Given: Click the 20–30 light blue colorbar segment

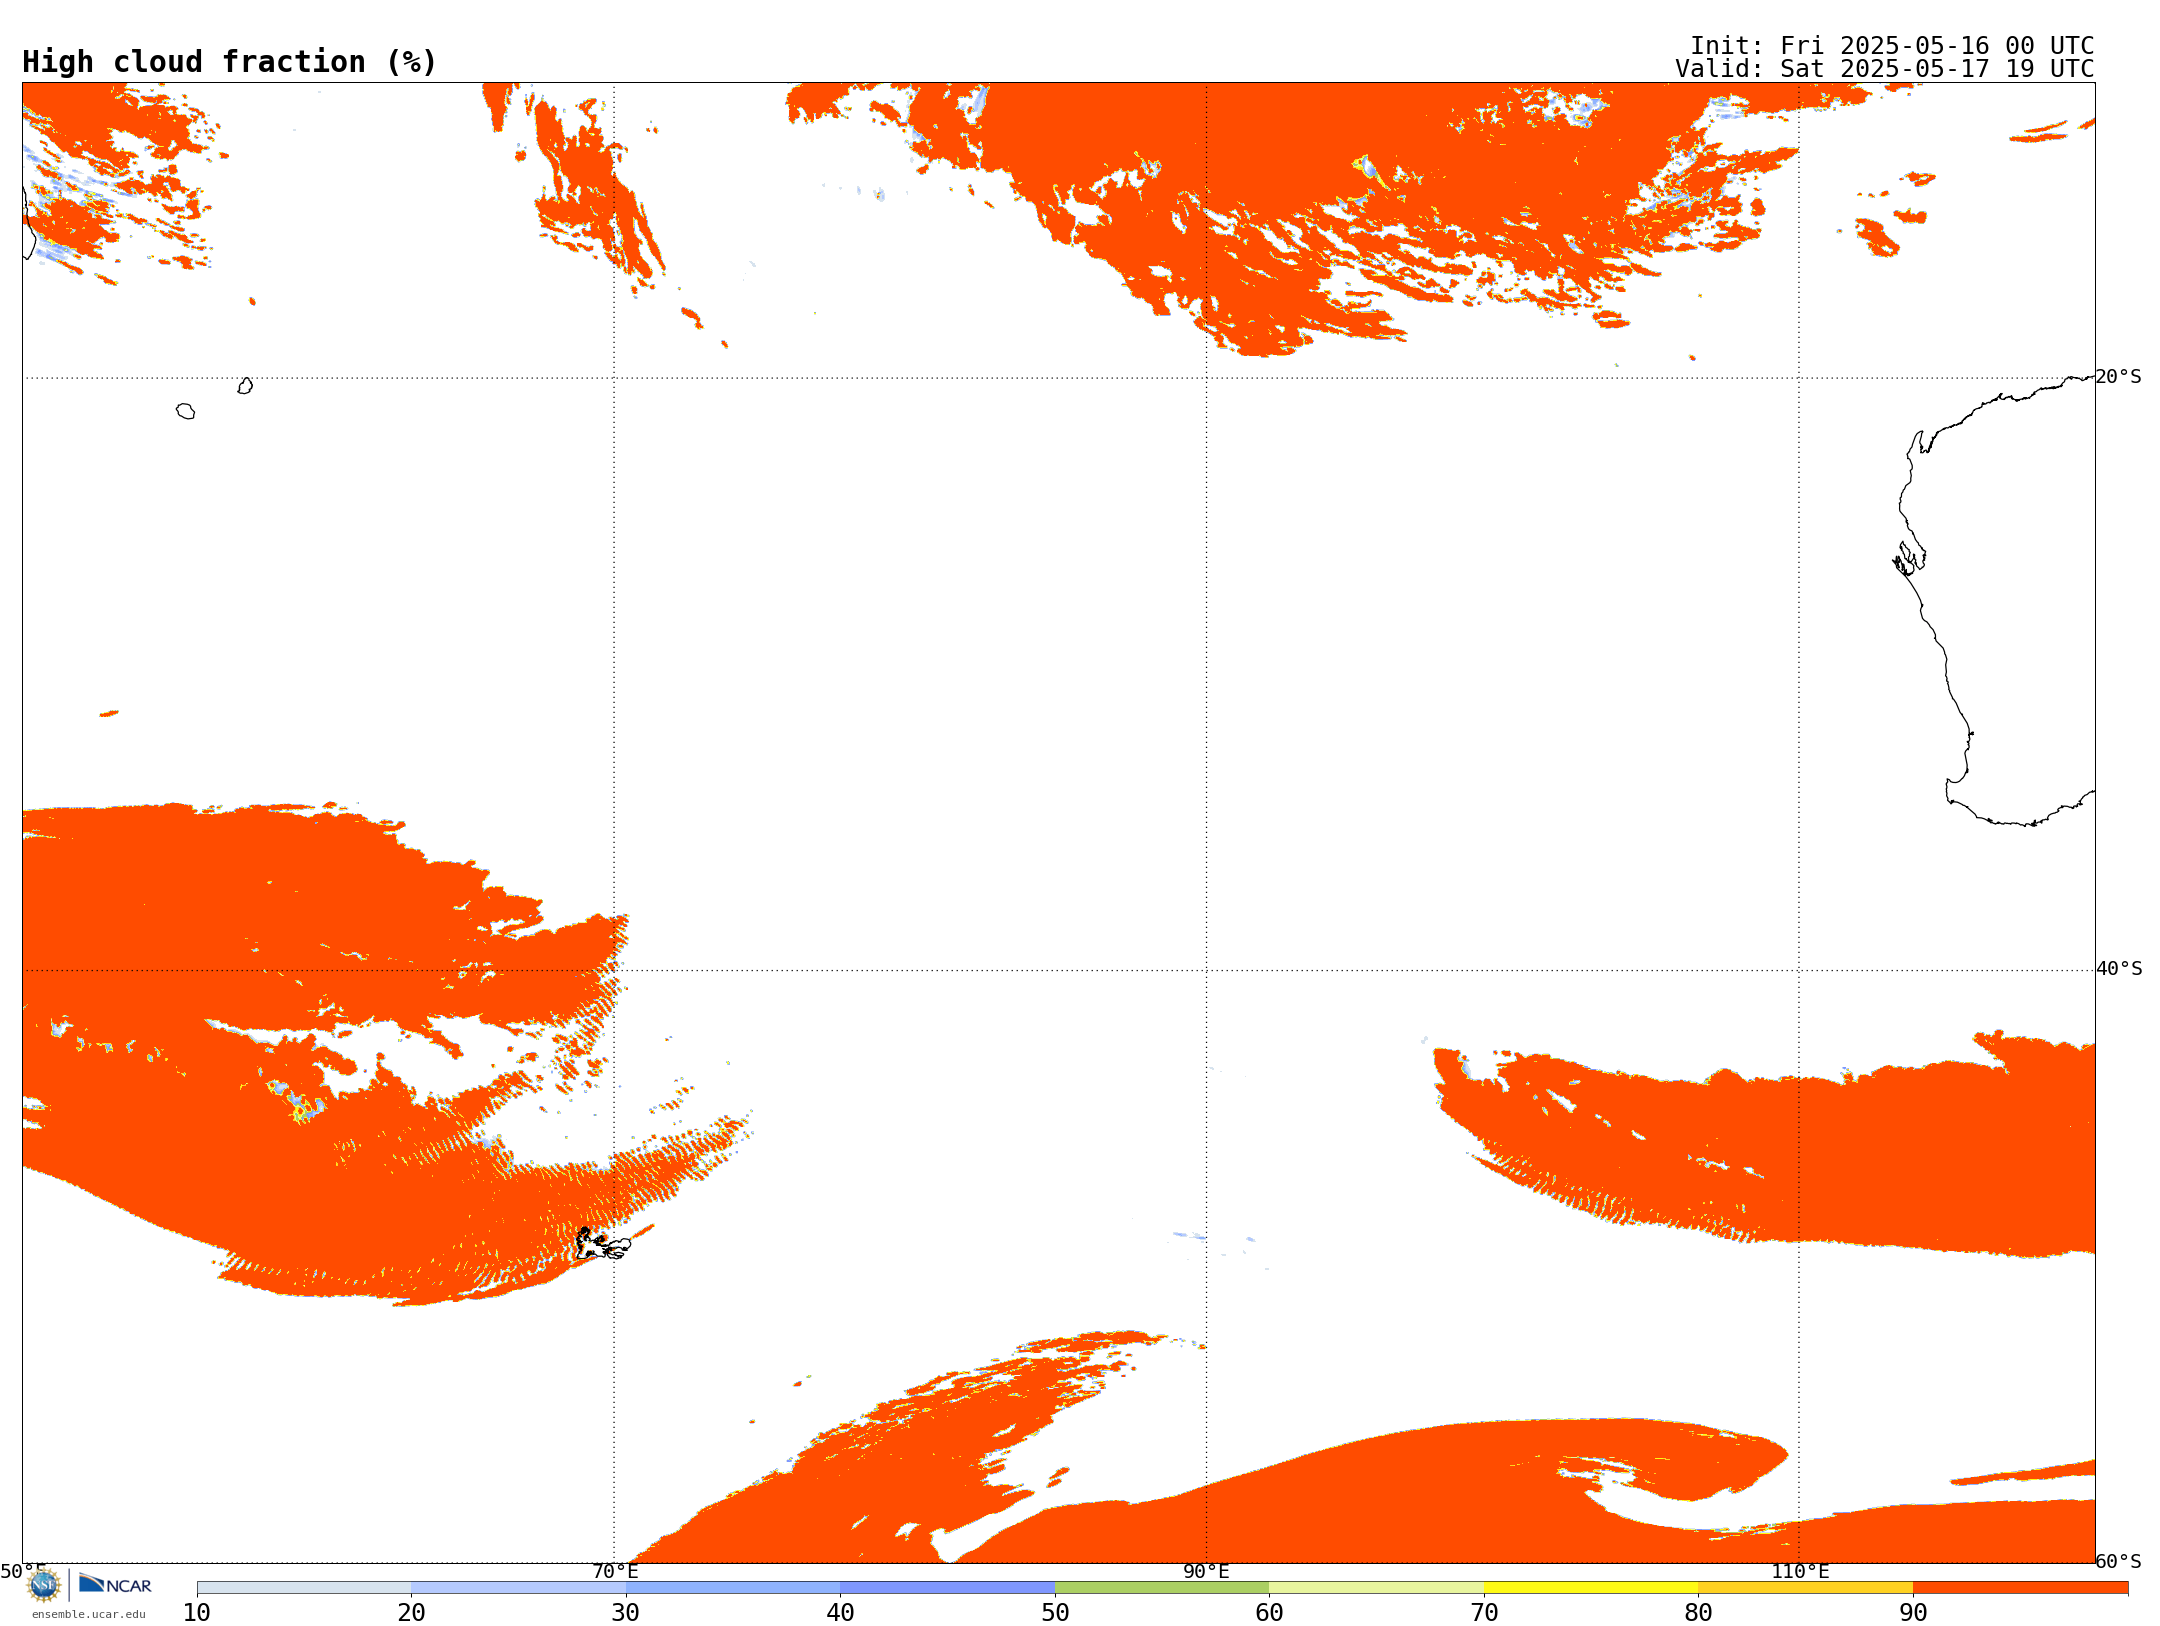Looking at the screenshot, I should (x=518, y=1588).
